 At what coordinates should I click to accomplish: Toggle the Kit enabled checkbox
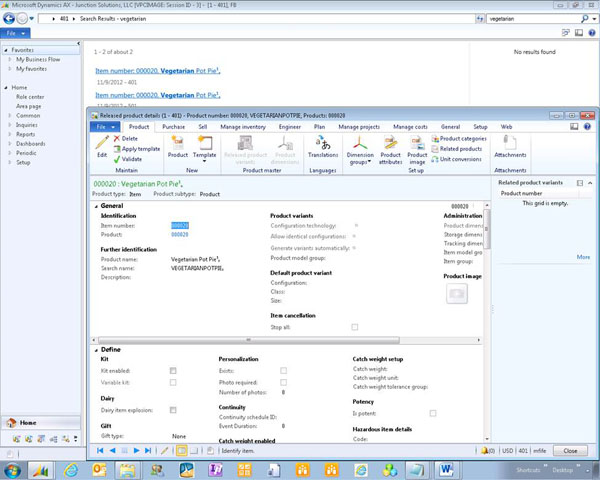pos(173,371)
